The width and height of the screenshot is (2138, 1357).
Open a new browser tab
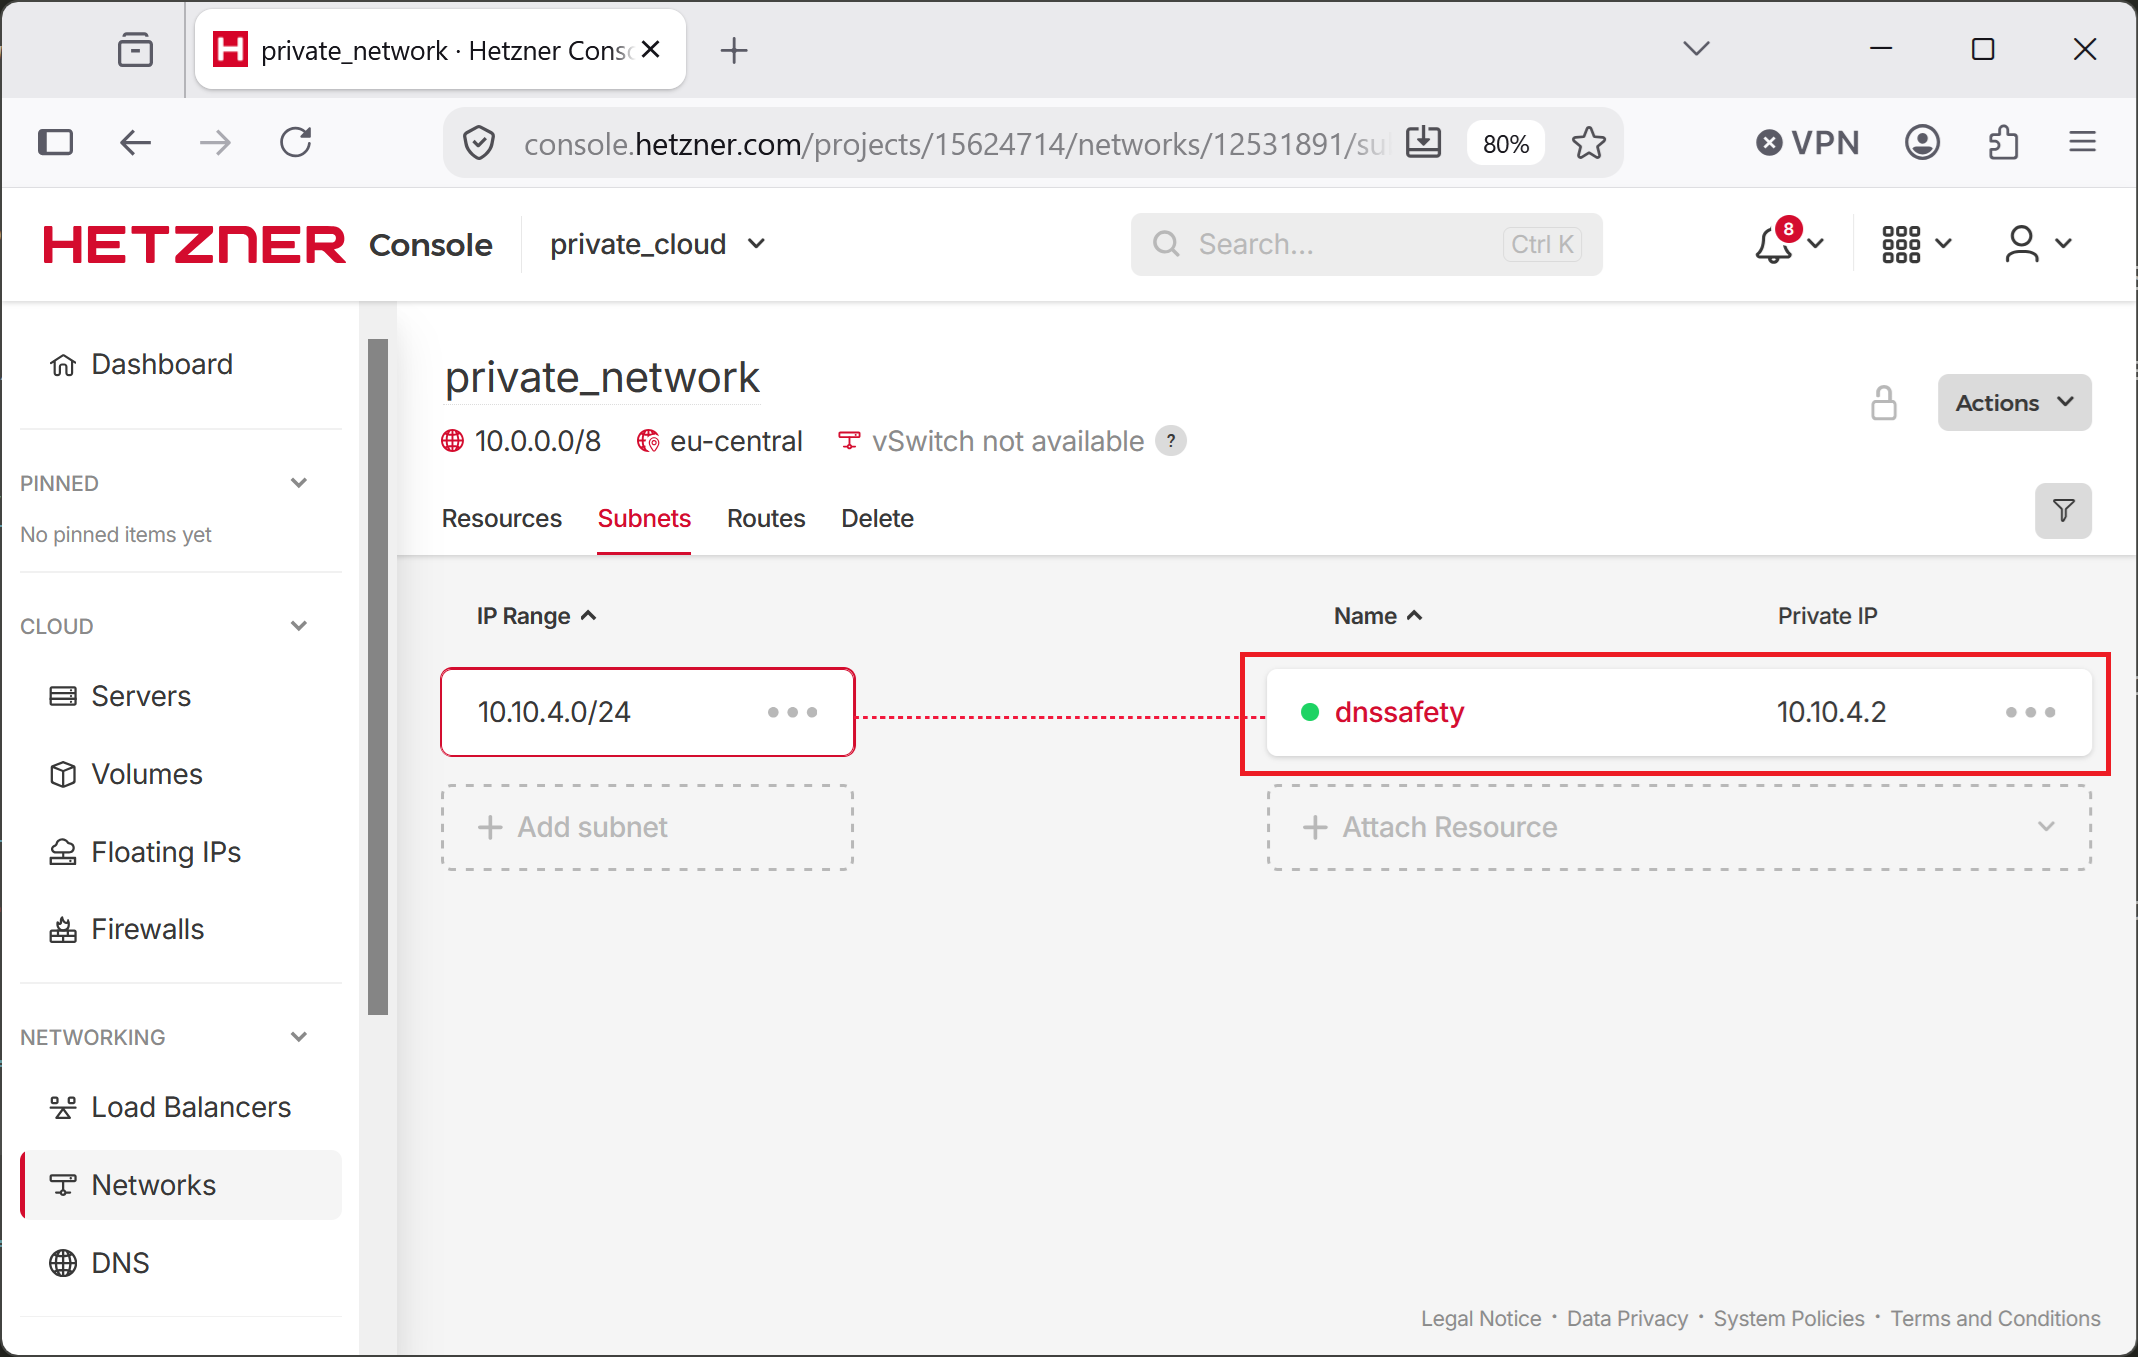[x=734, y=50]
